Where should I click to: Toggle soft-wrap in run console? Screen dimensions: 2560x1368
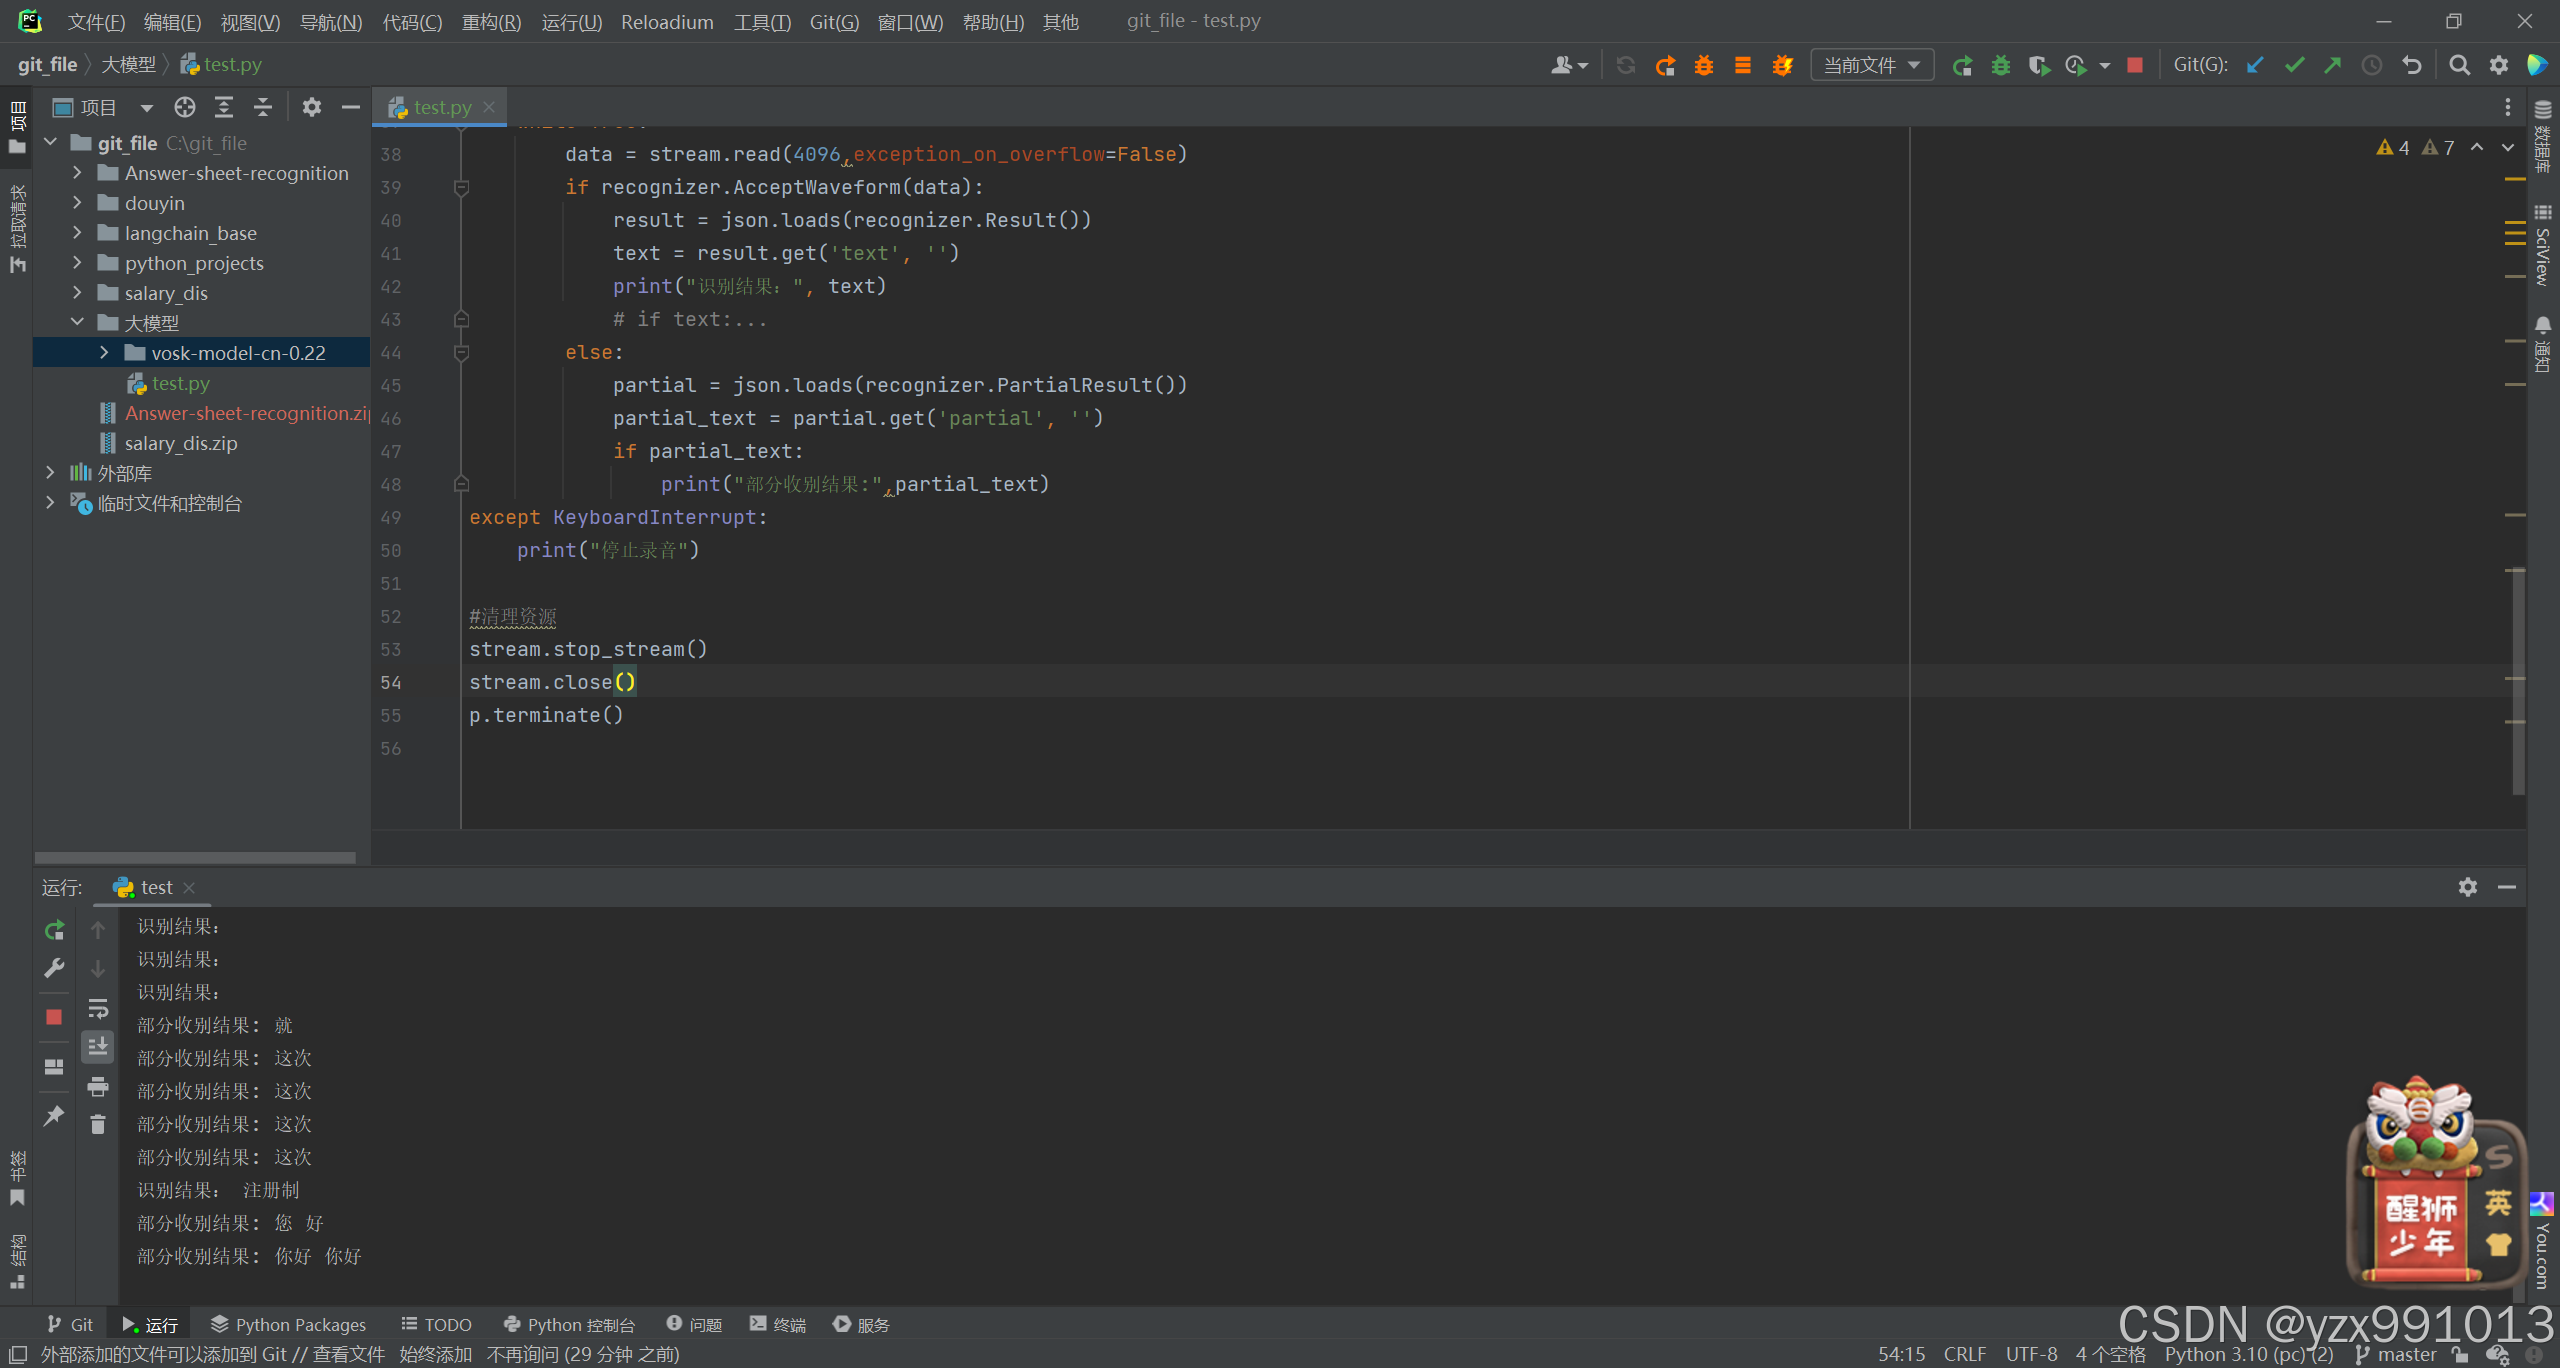(97, 1008)
